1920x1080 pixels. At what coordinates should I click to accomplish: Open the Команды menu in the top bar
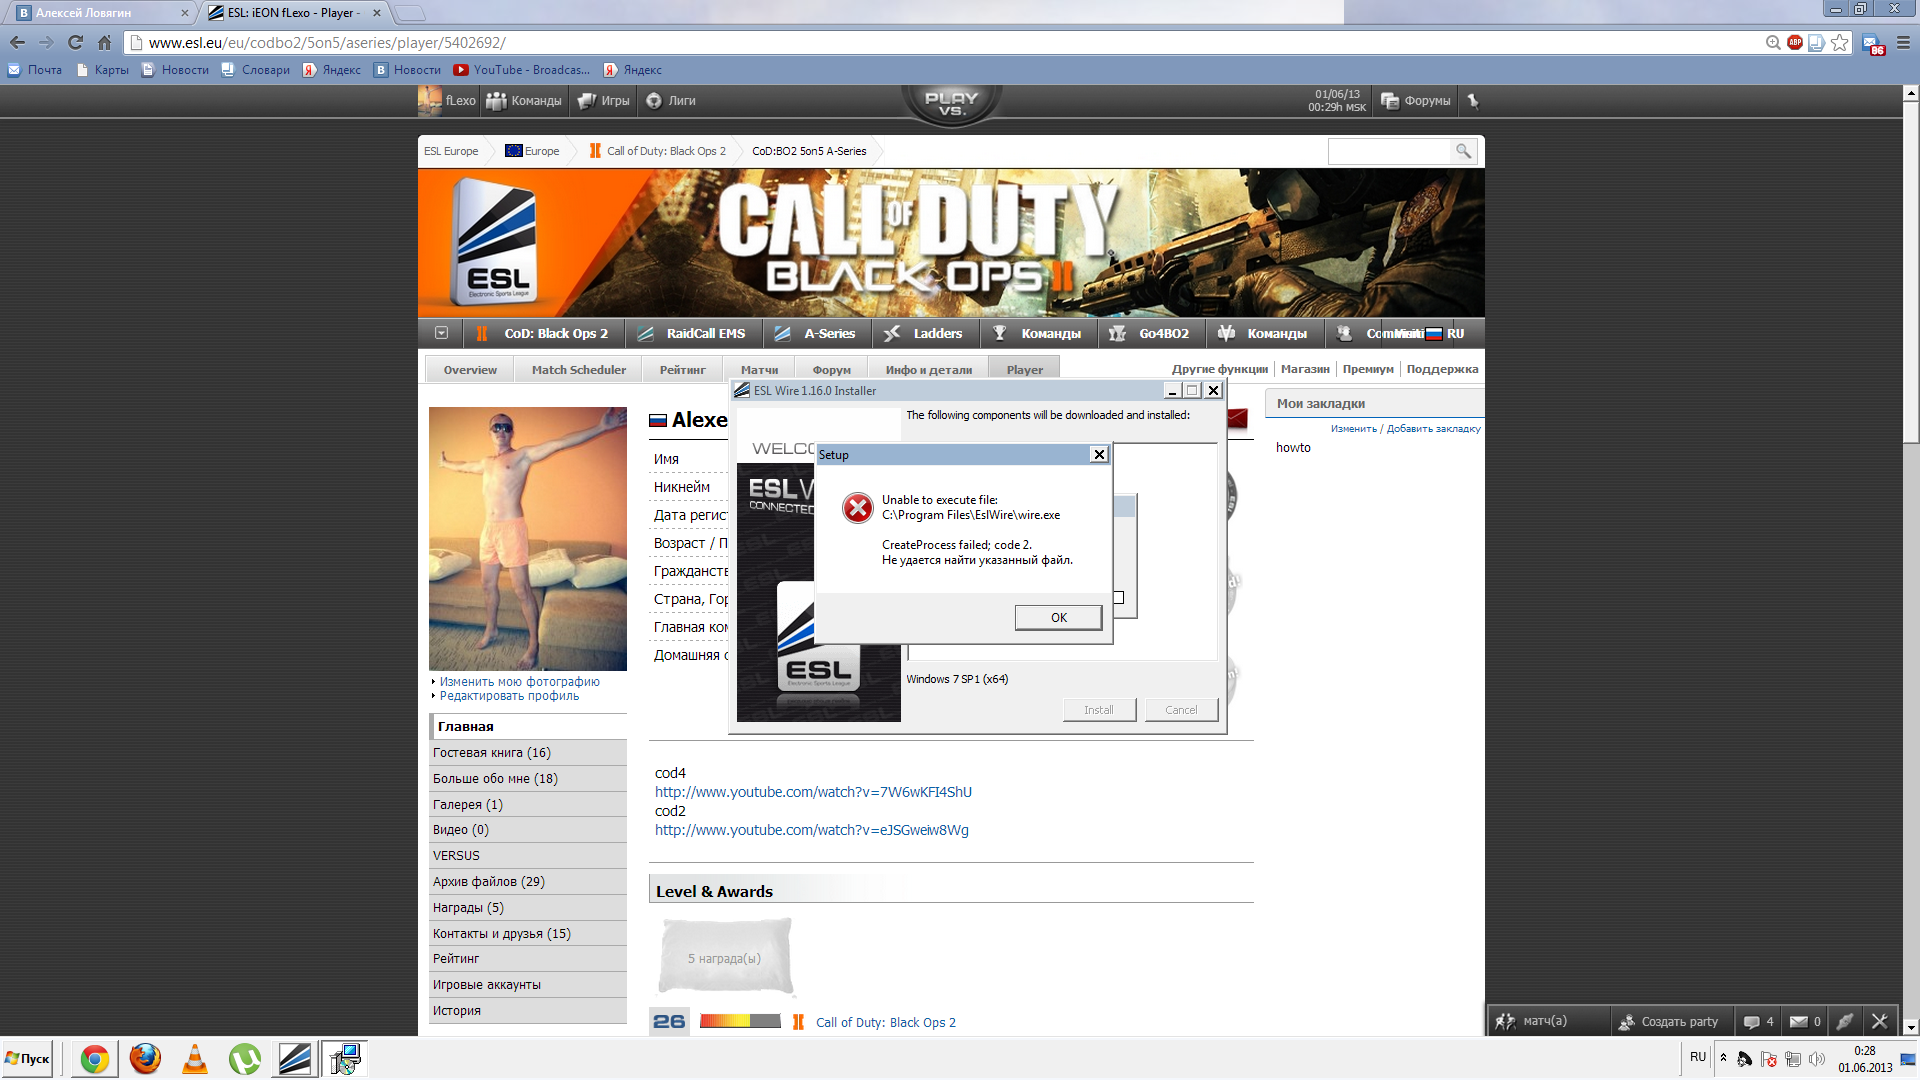pos(524,101)
